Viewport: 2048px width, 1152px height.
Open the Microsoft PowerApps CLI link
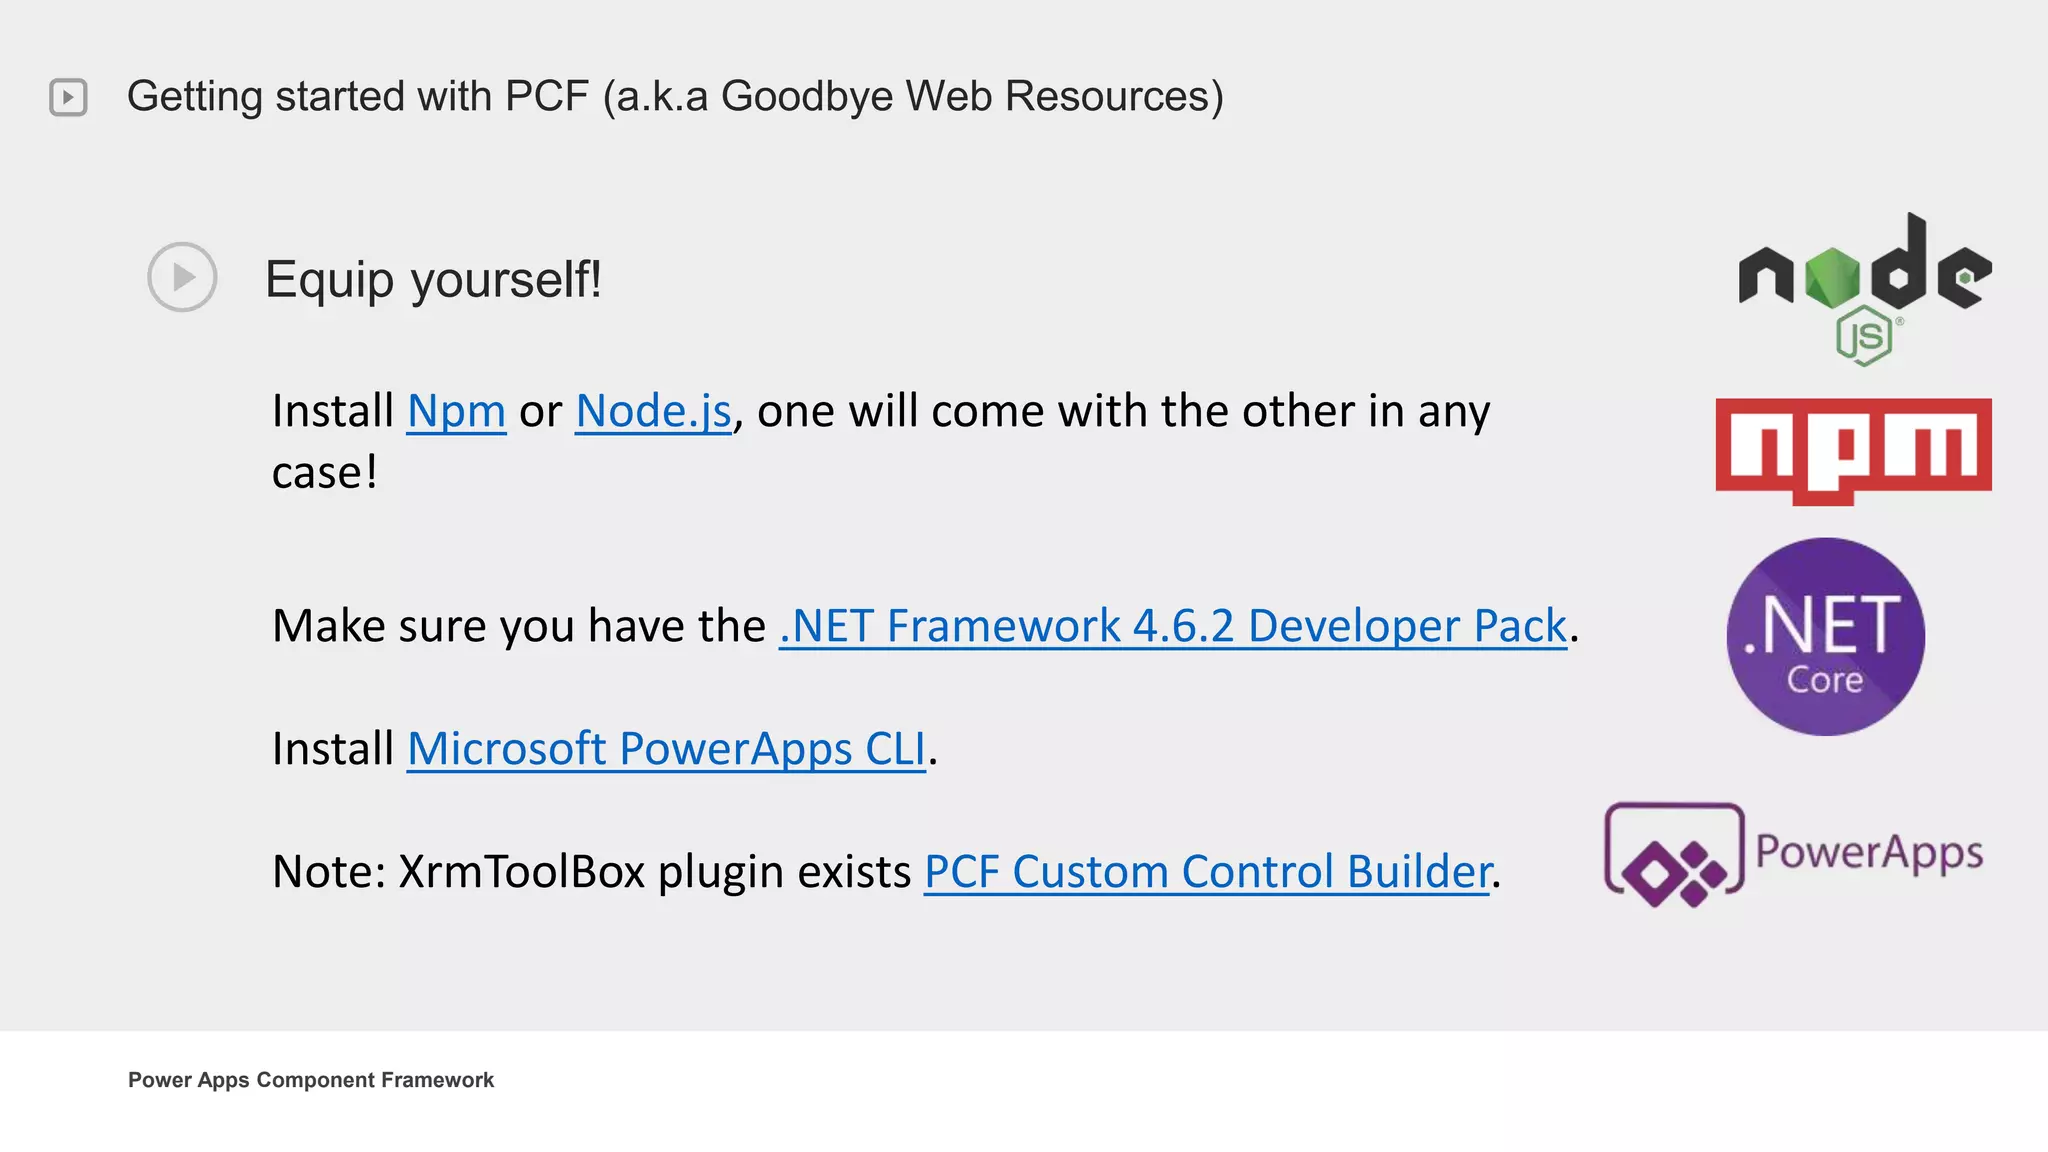(x=667, y=749)
